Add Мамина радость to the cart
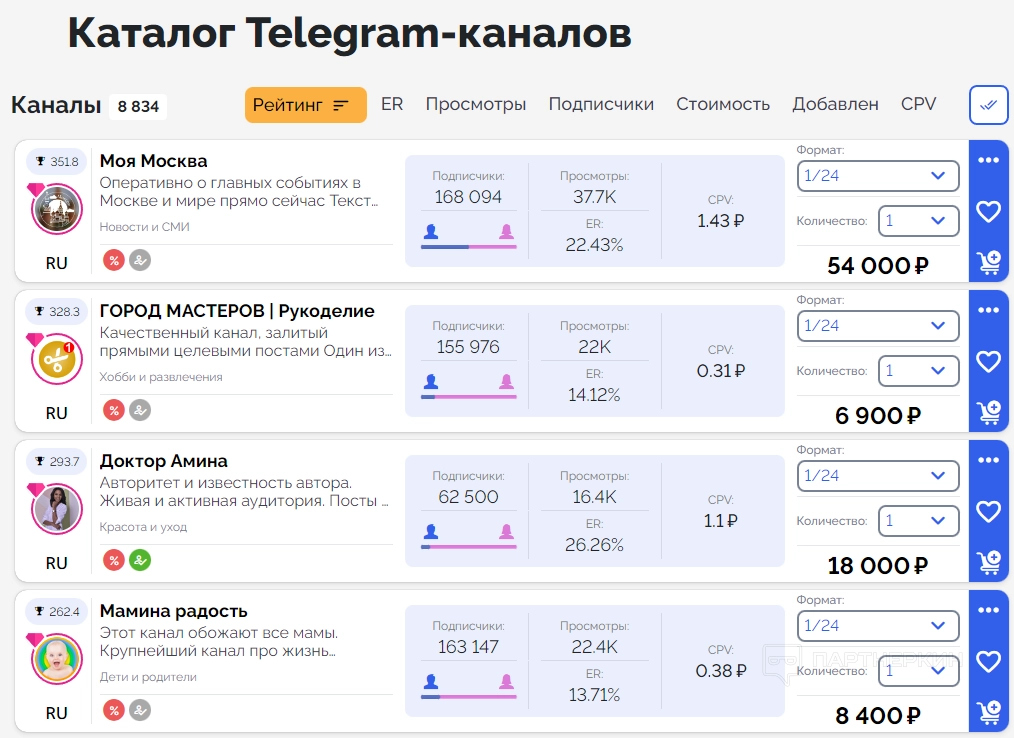The image size is (1014, 738). pyautogui.click(x=989, y=713)
